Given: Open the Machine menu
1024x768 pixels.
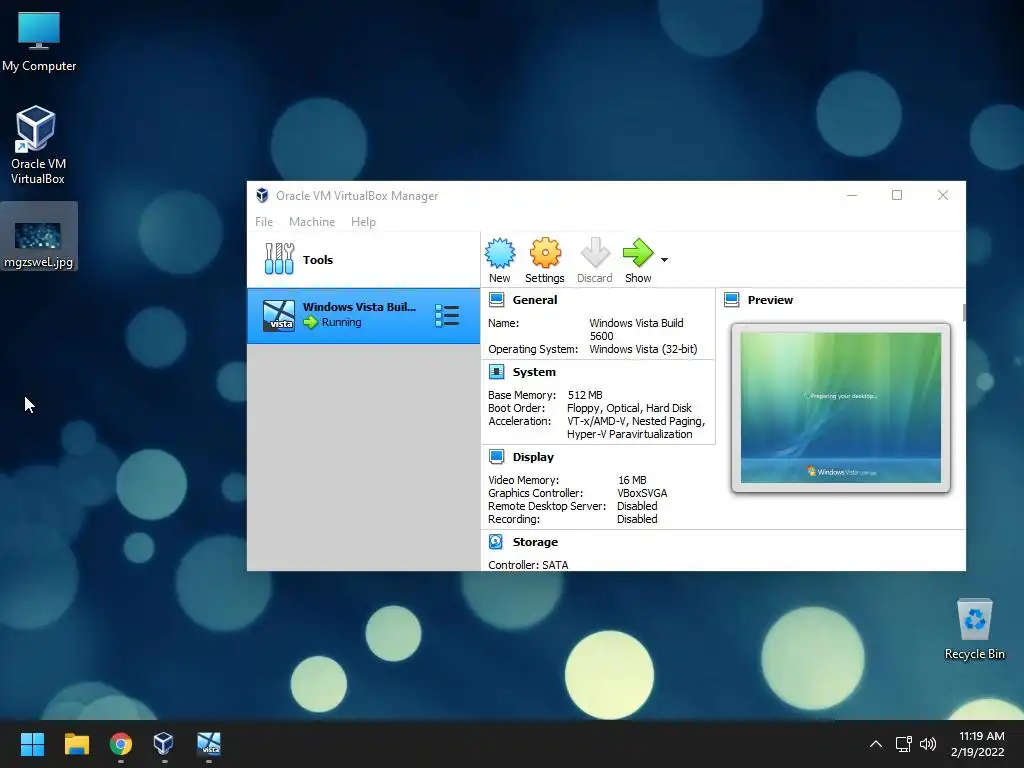Looking at the screenshot, I should click(312, 222).
